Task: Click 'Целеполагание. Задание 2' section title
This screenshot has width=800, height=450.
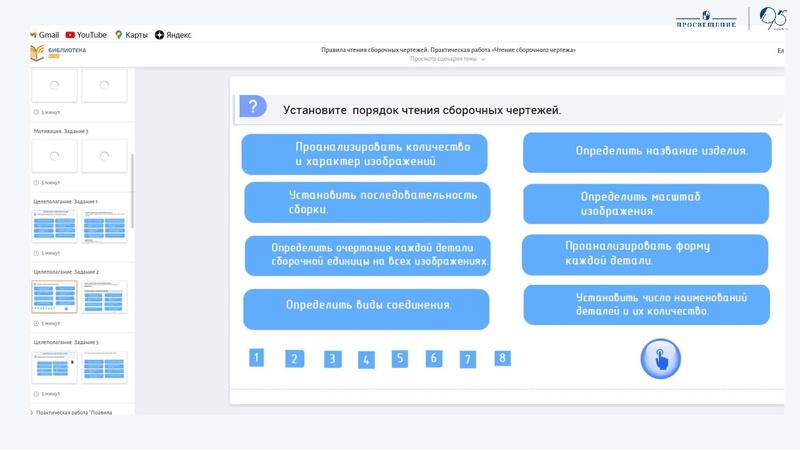Action: point(66,272)
